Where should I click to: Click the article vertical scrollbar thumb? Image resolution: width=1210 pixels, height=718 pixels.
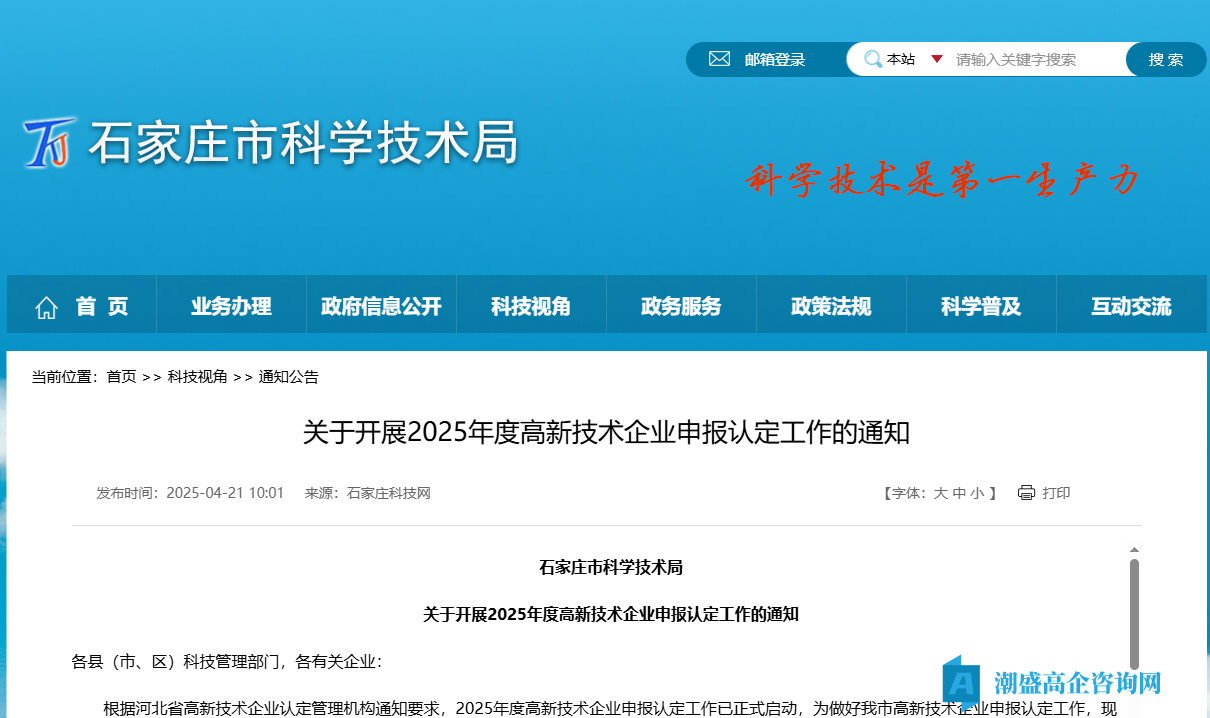[1134, 610]
